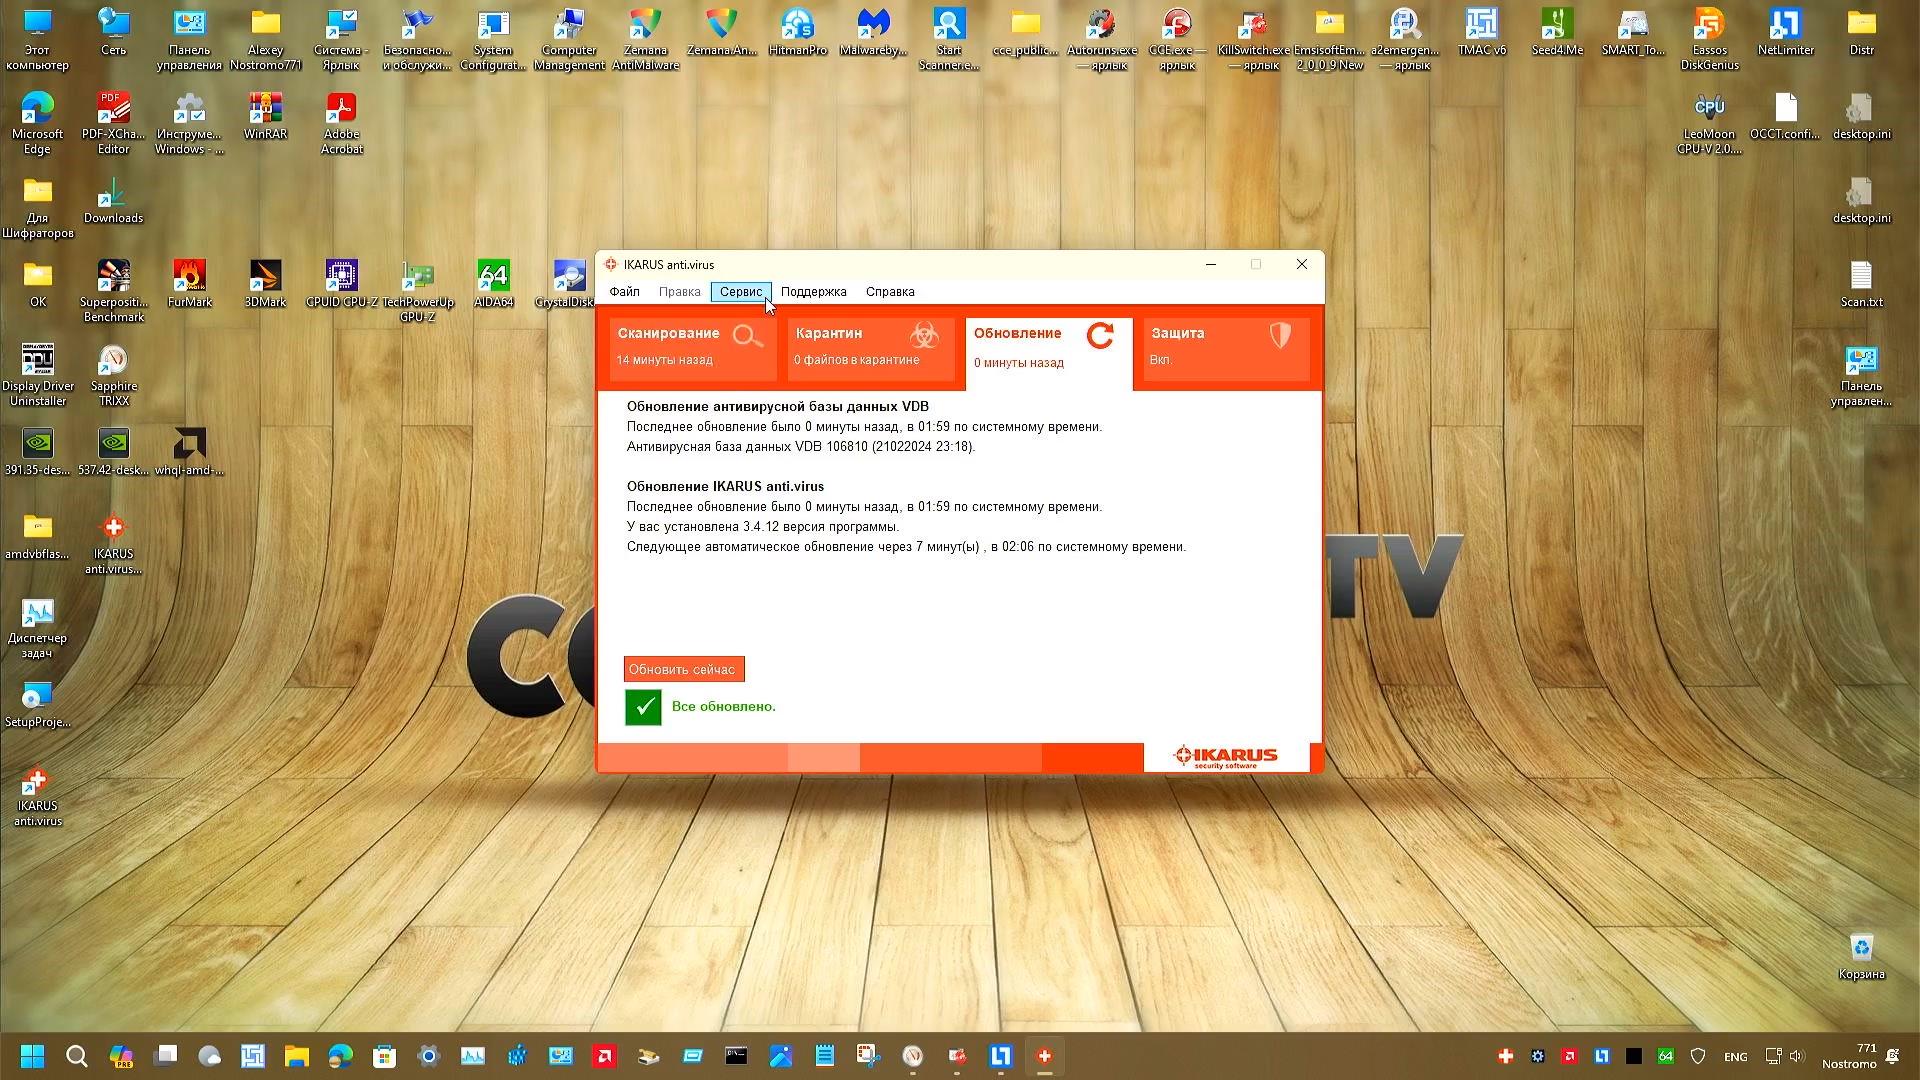Image resolution: width=1920 pixels, height=1080 pixels.
Task: Click the red Обновление refresh arrow icon
Action: point(1100,336)
